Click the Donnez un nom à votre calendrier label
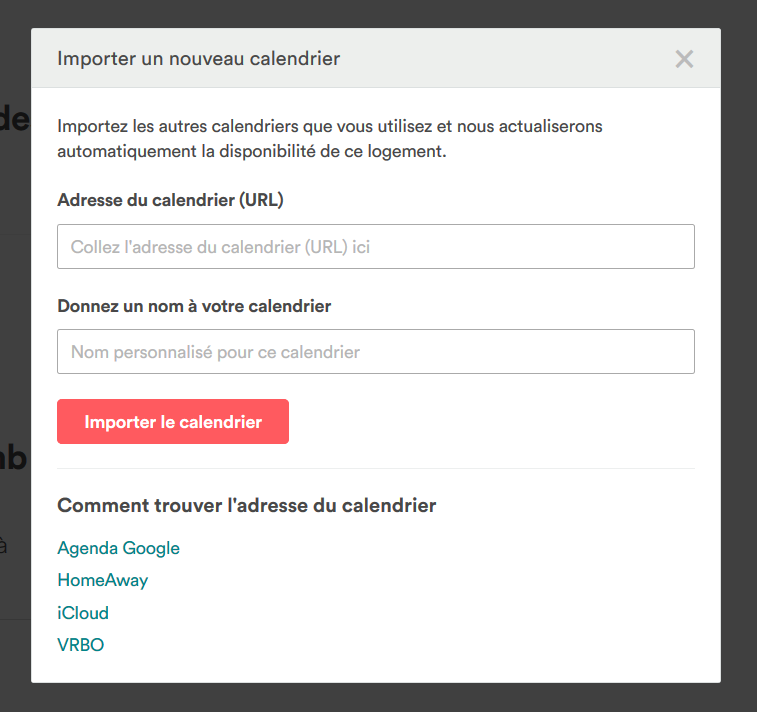The width and height of the screenshot is (757, 712). point(194,306)
